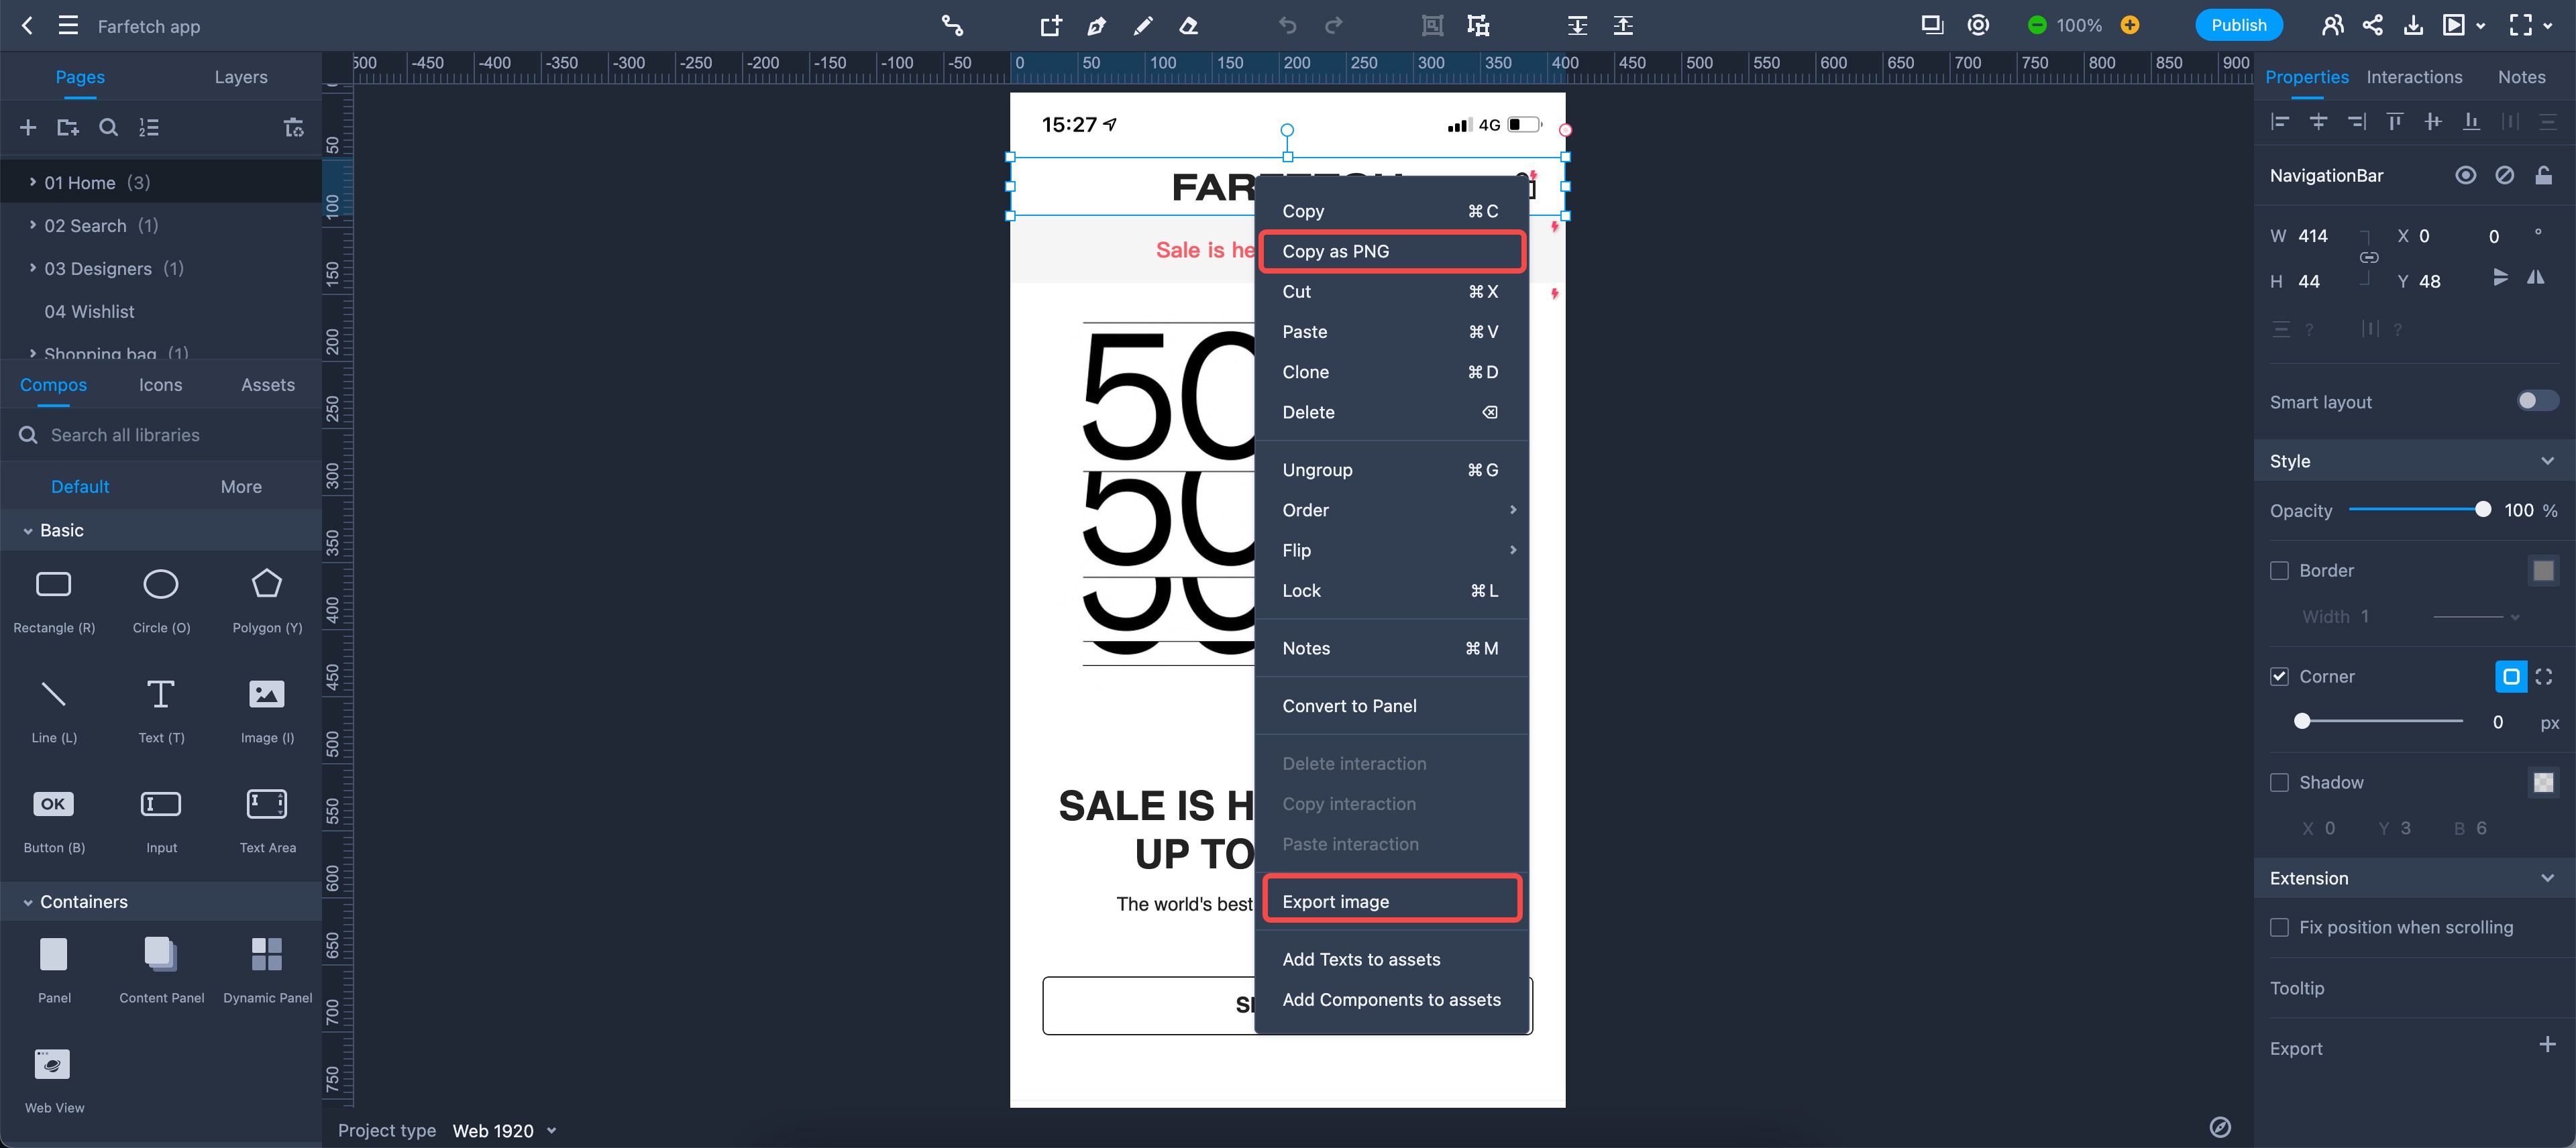Screen dimensions: 2576x1148
Task: Collapse the Style section
Action: [x=2546, y=461]
